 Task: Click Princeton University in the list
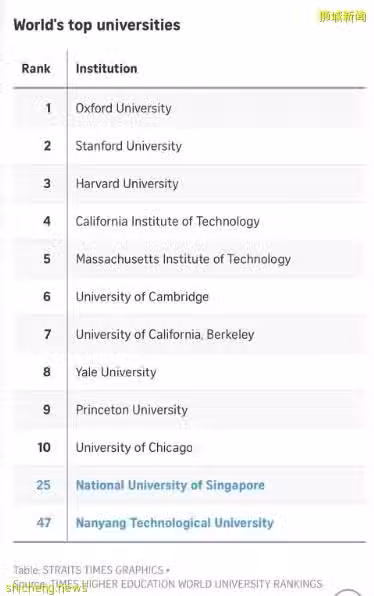click(x=132, y=410)
